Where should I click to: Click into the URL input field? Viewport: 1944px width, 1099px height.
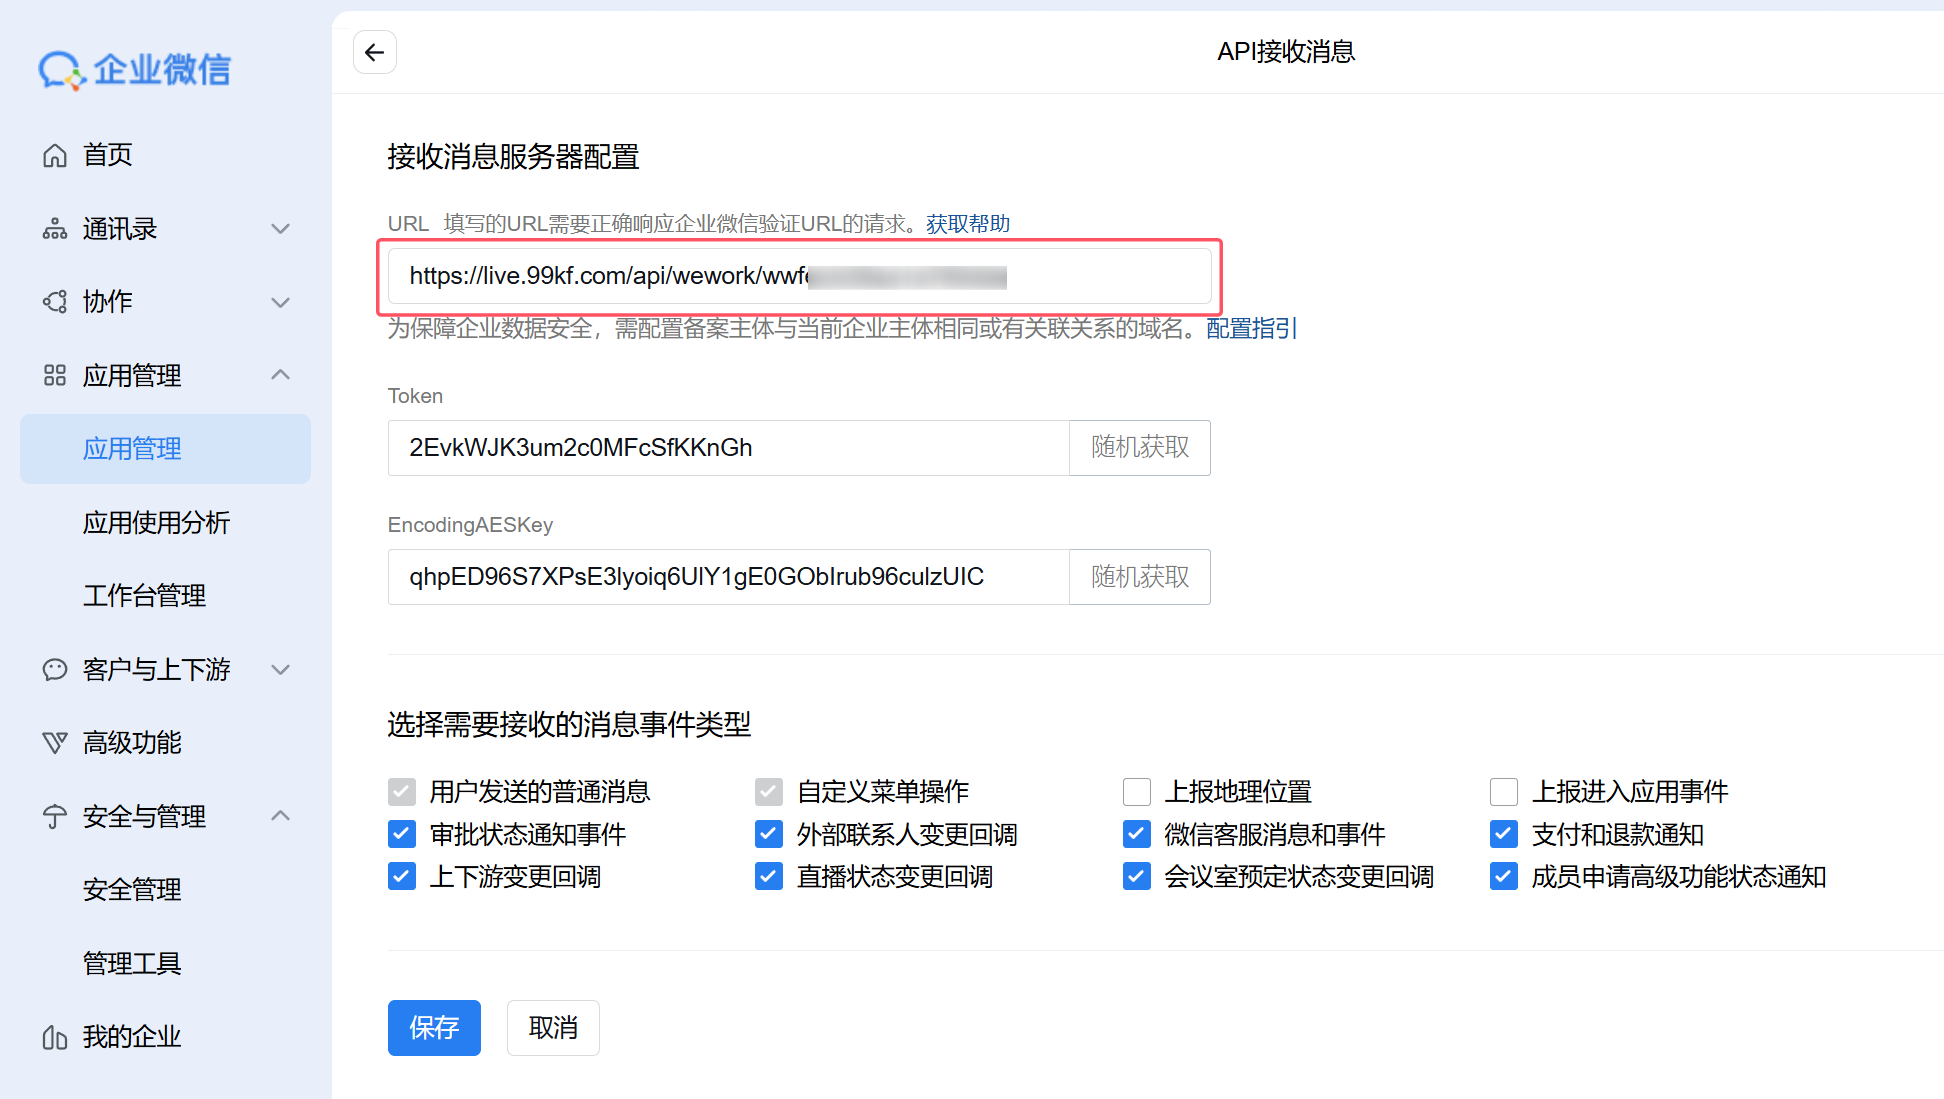click(800, 276)
